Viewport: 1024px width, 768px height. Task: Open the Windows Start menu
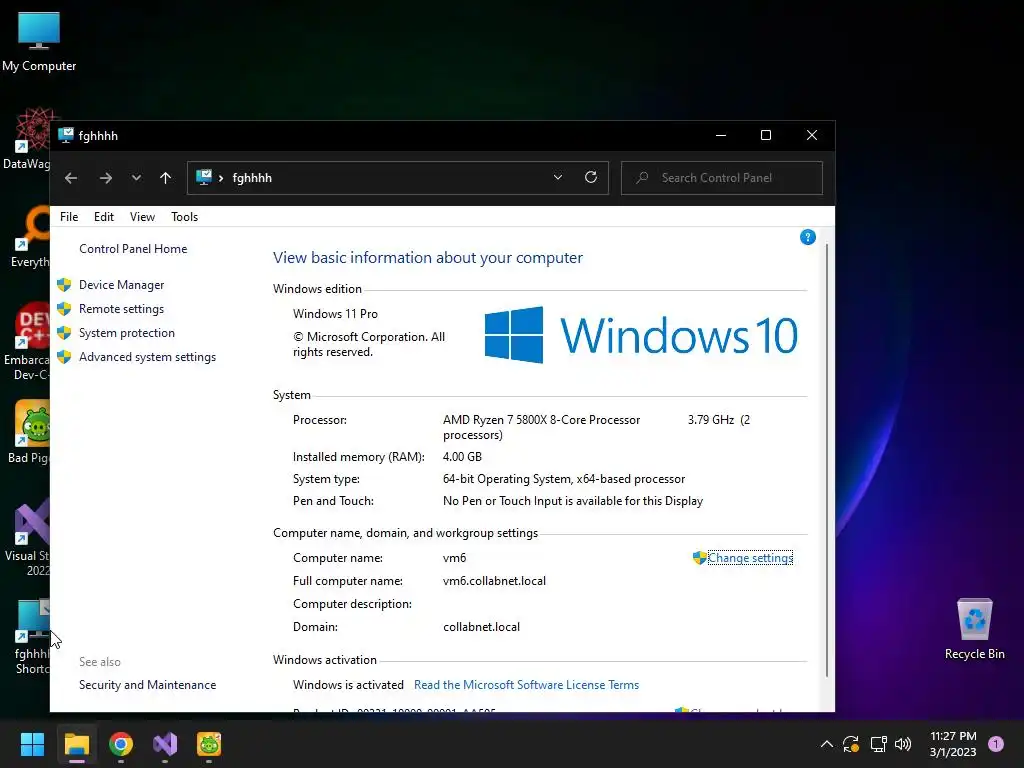click(32, 744)
